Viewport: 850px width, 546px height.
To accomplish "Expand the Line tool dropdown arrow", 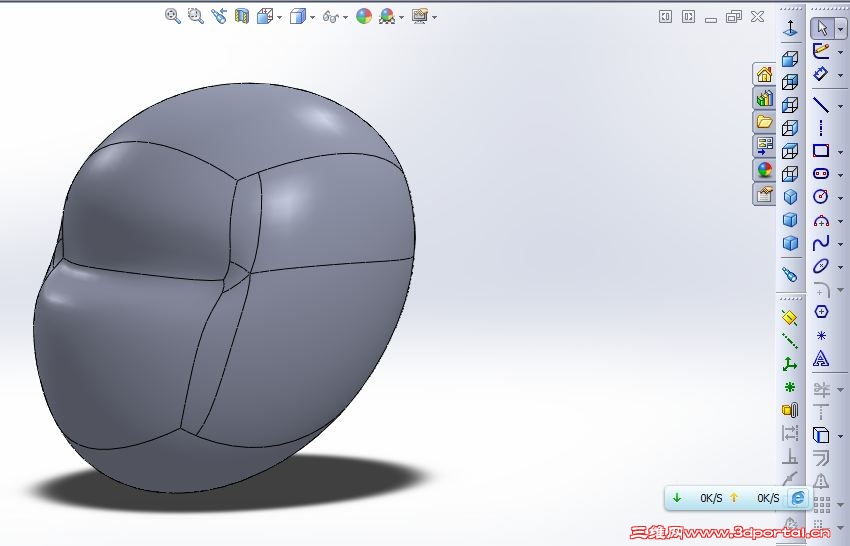I will 841,106.
